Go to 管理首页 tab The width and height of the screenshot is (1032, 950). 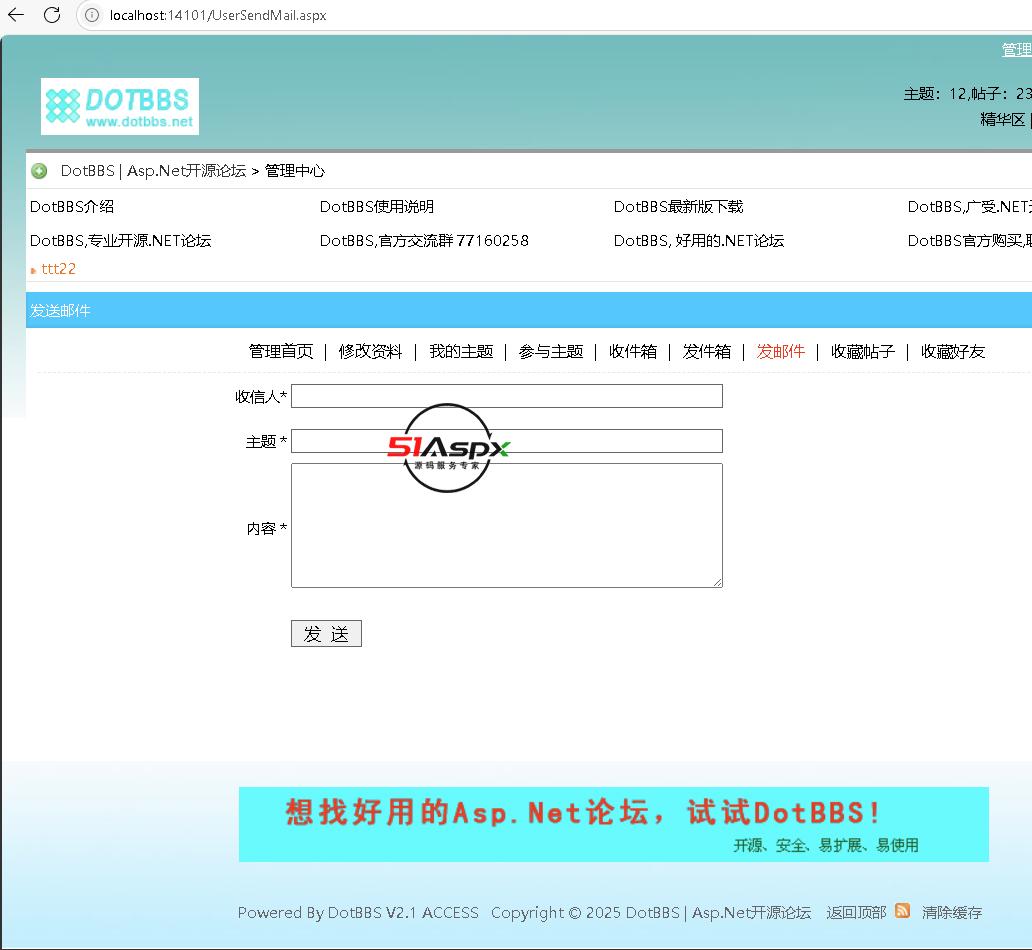[x=281, y=352]
